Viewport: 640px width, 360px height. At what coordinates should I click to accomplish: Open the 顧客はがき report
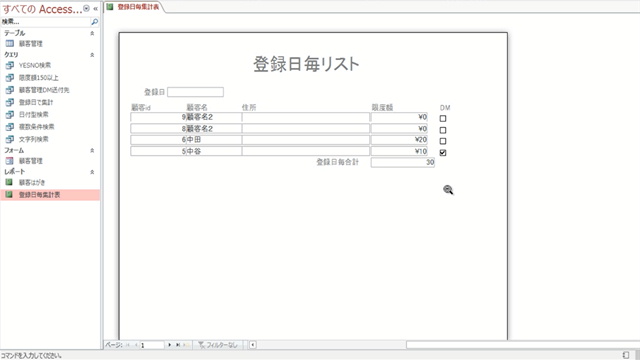click(32, 182)
